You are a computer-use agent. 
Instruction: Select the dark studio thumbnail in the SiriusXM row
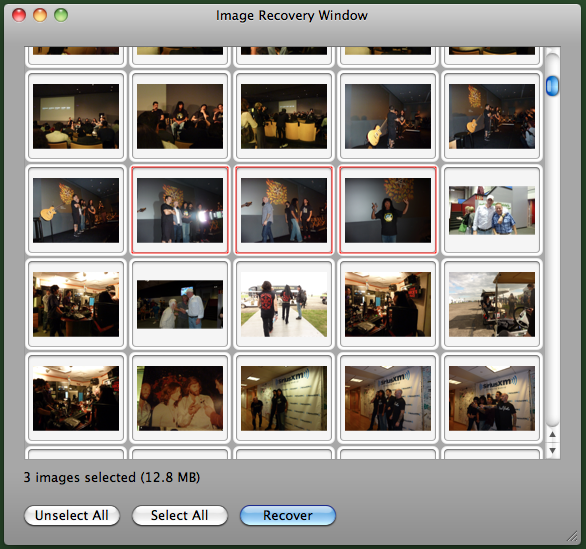click(76, 398)
